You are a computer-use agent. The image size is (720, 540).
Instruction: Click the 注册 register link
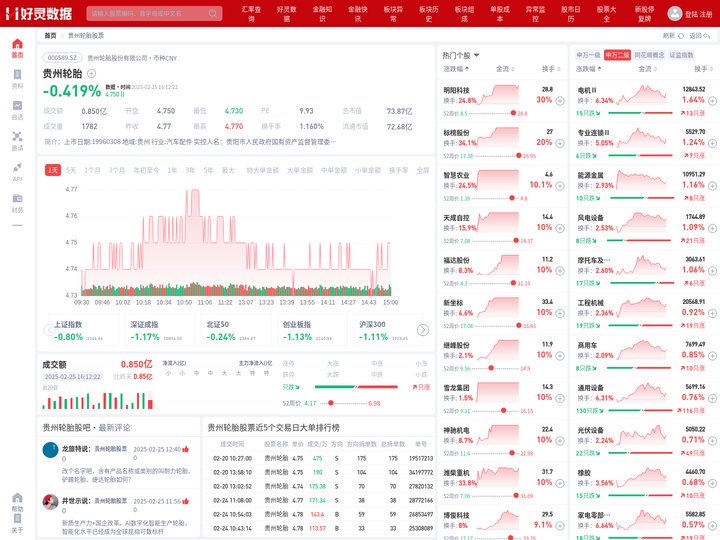pyautogui.click(x=706, y=14)
